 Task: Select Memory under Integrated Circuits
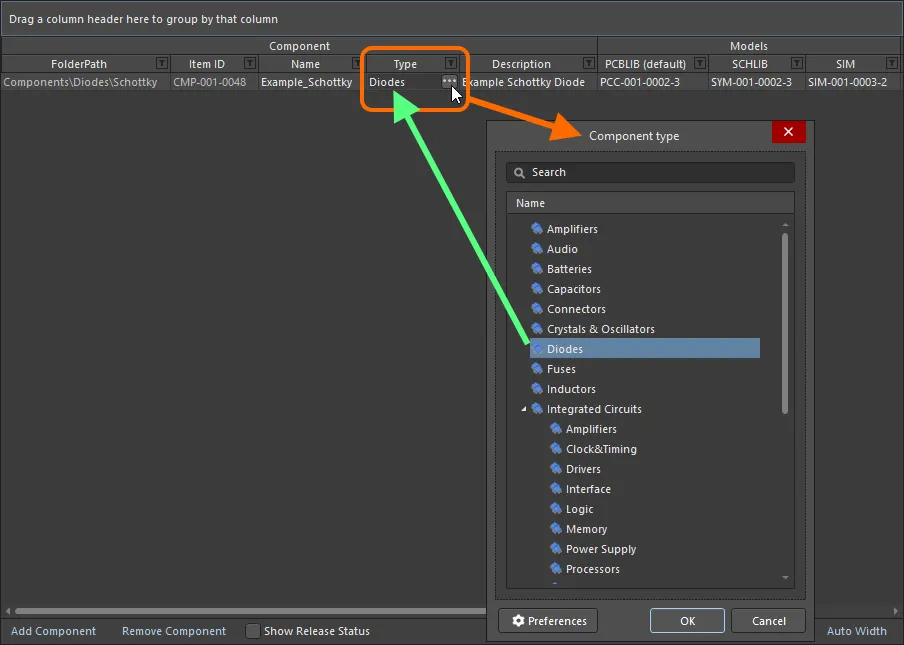pos(586,529)
